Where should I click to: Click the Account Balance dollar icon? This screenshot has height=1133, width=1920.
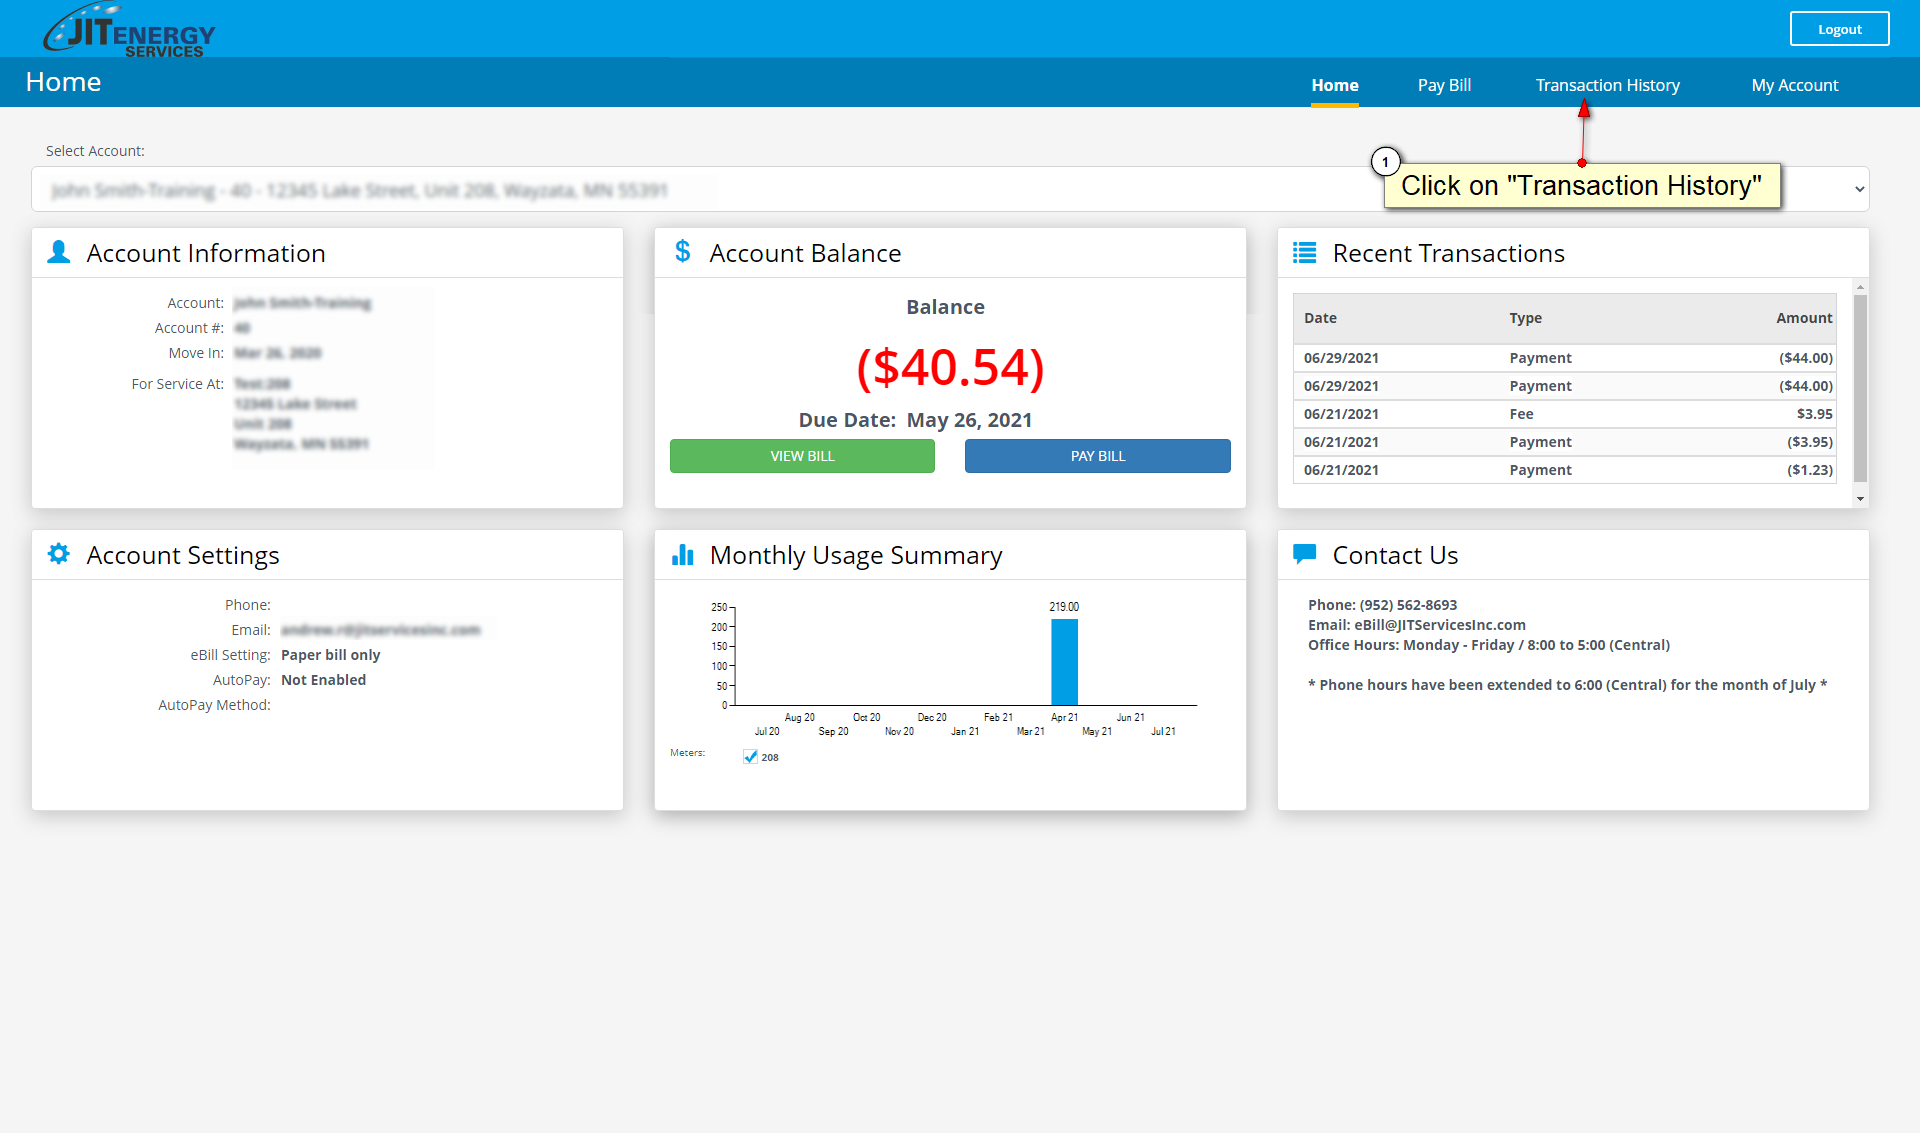pyautogui.click(x=682, y=252)
